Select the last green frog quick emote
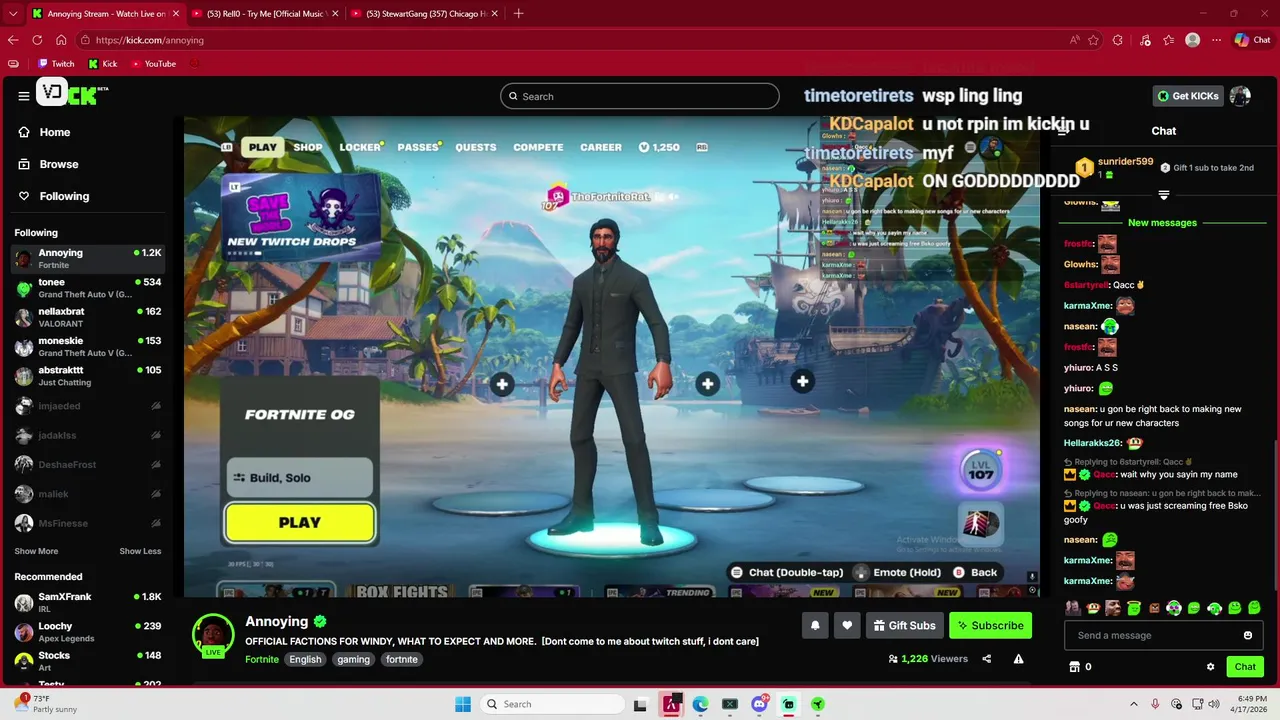This screenshot has width=1280, height=720. tap(1254, 607)
